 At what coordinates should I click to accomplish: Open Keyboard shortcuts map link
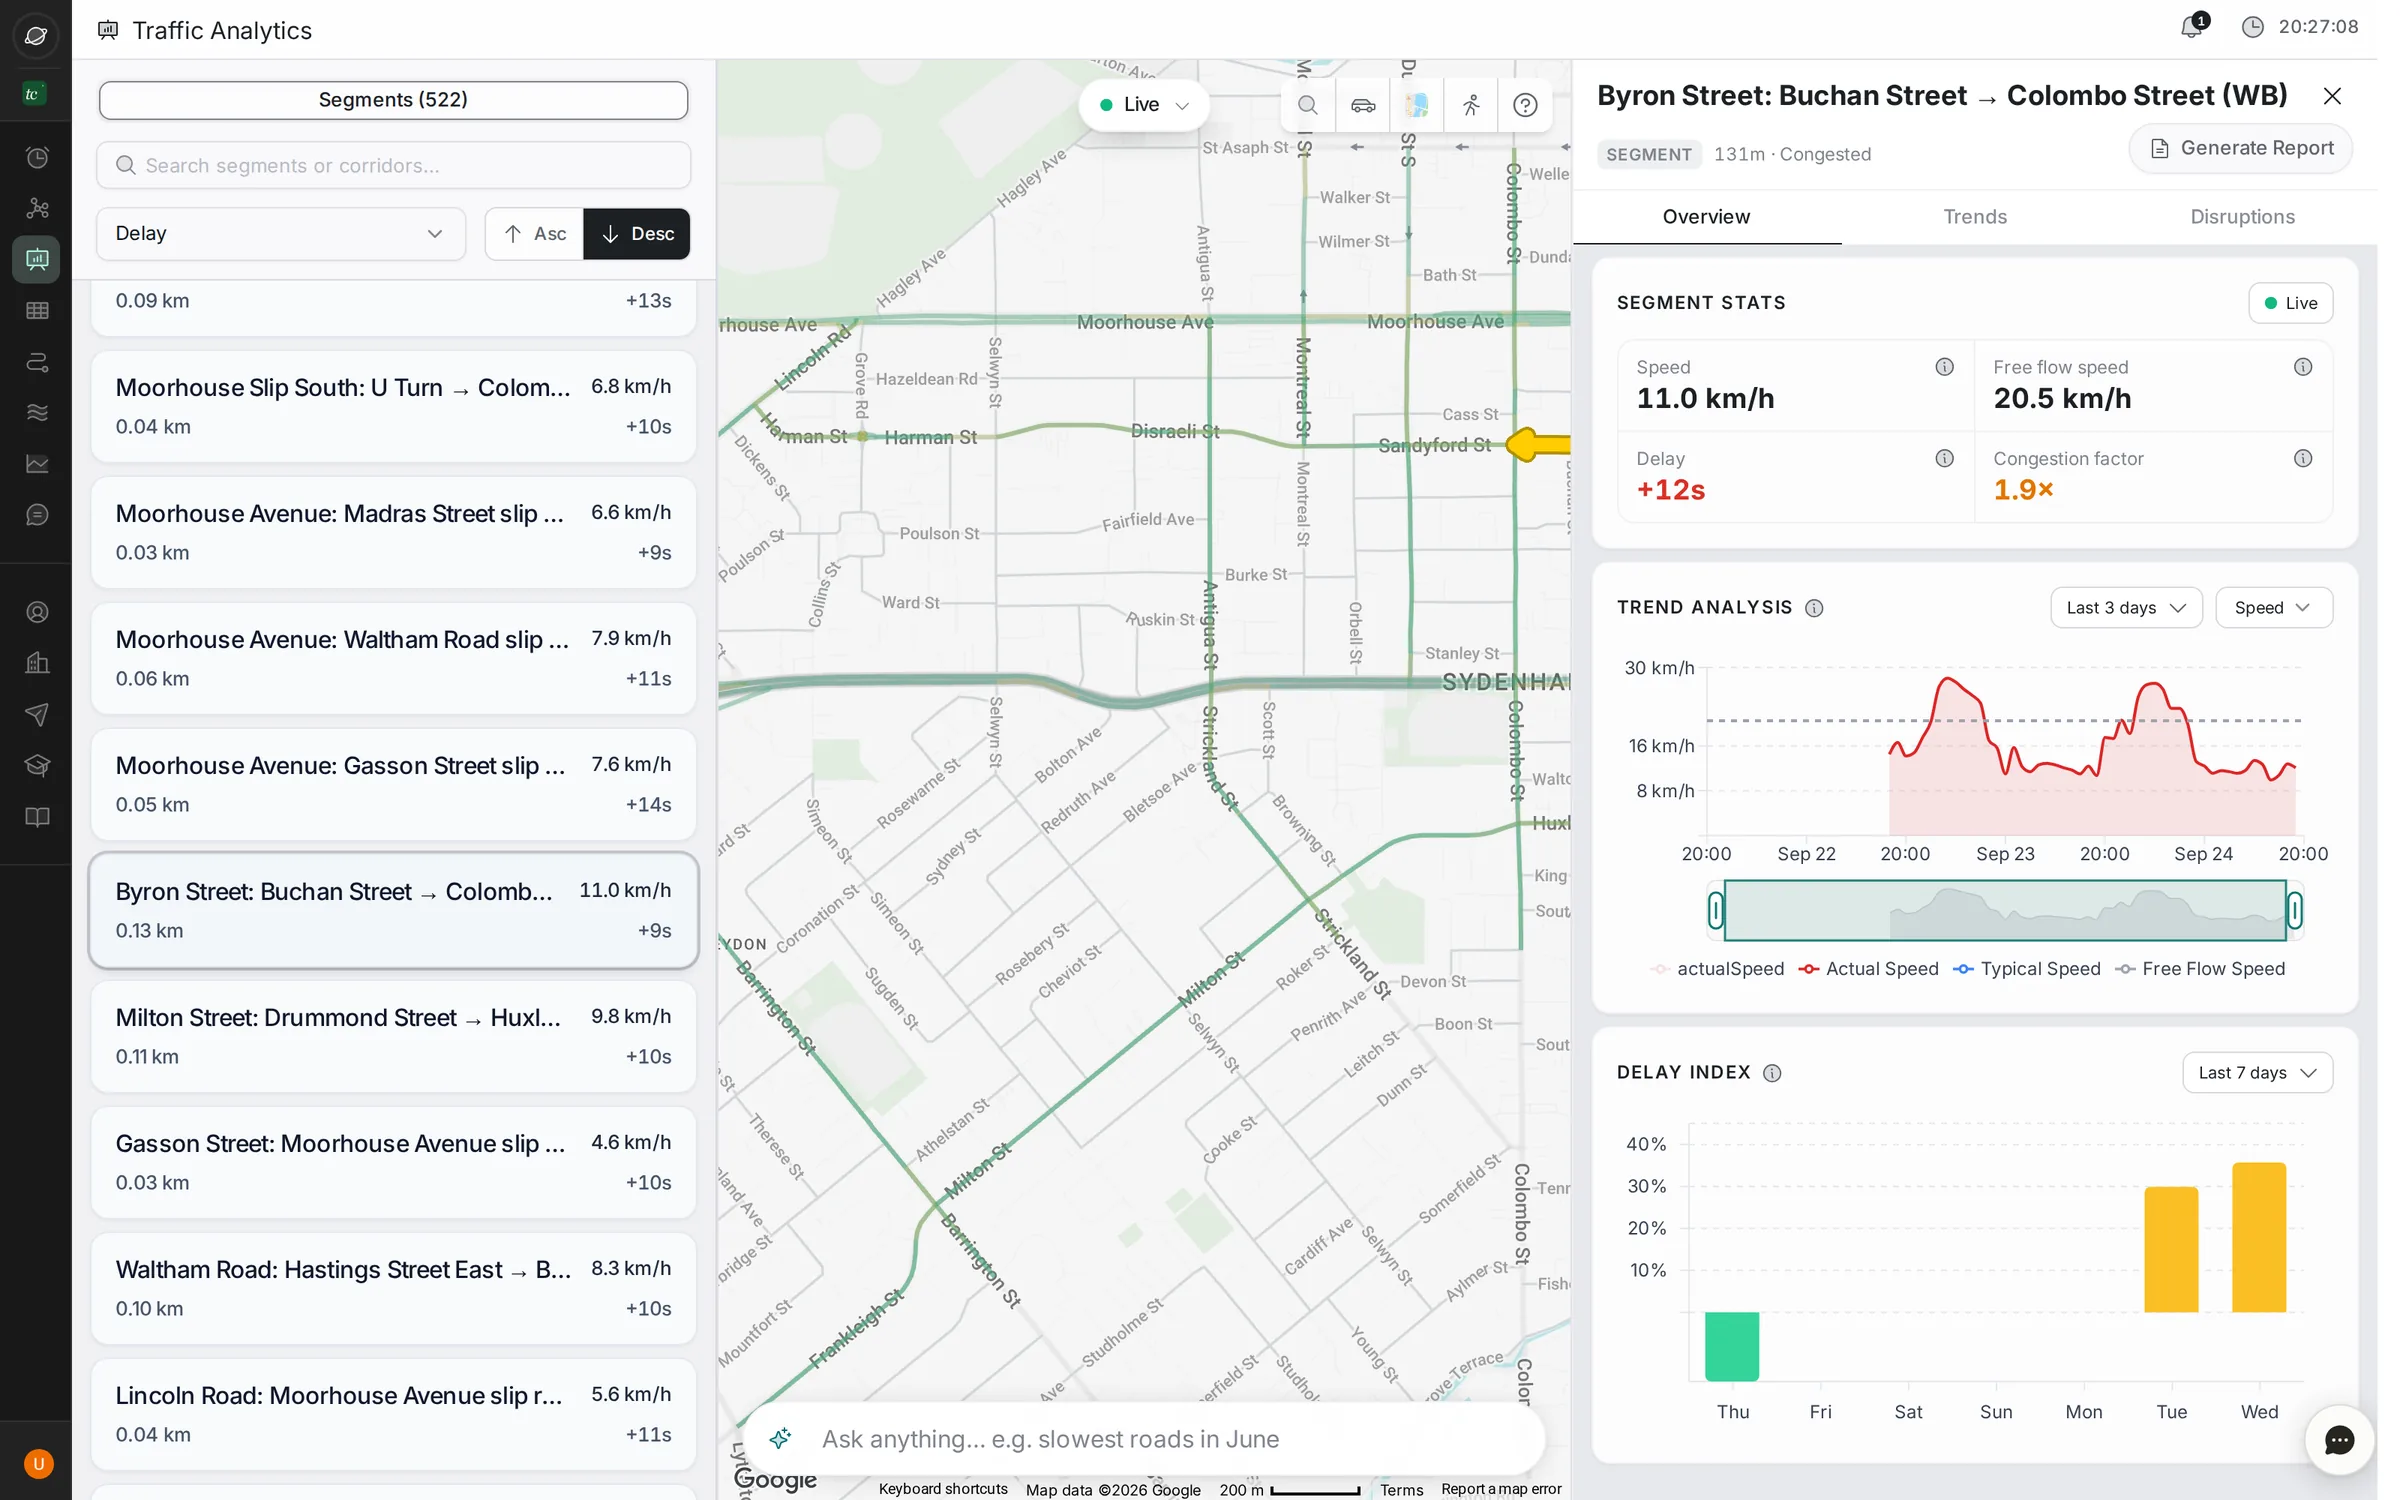(943, 1489)
